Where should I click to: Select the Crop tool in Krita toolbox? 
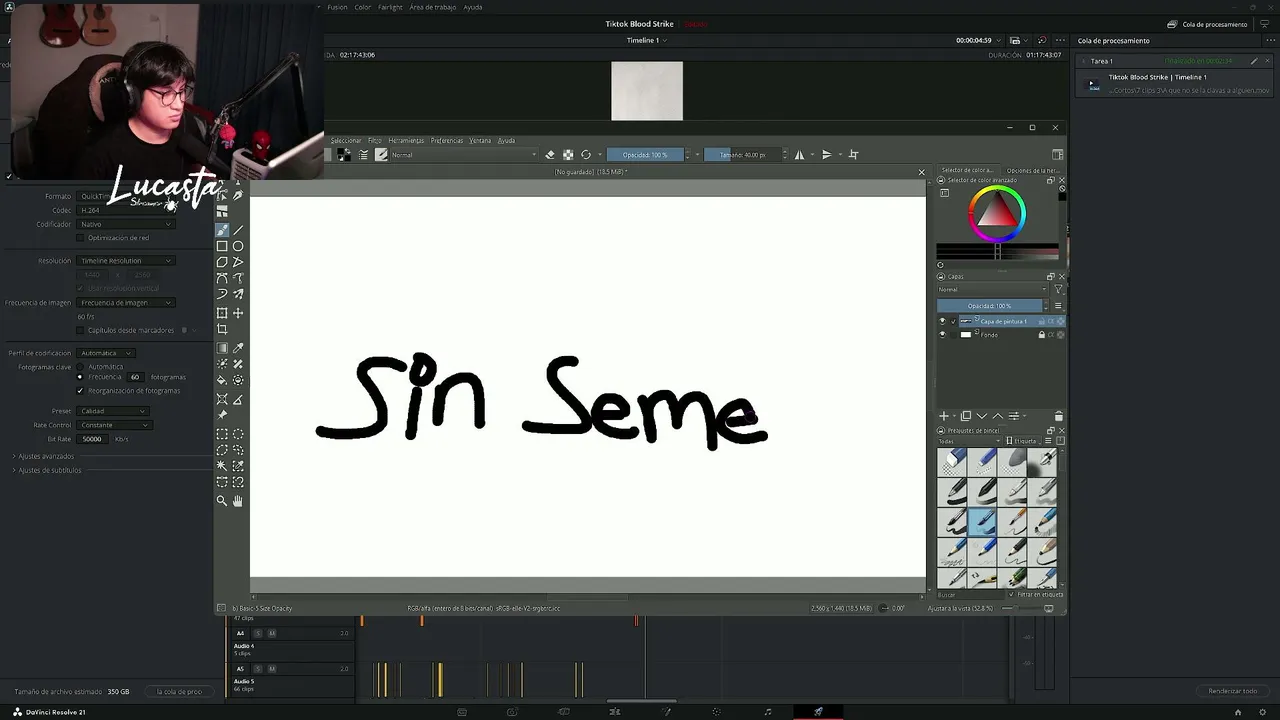(x=222, y=329)
